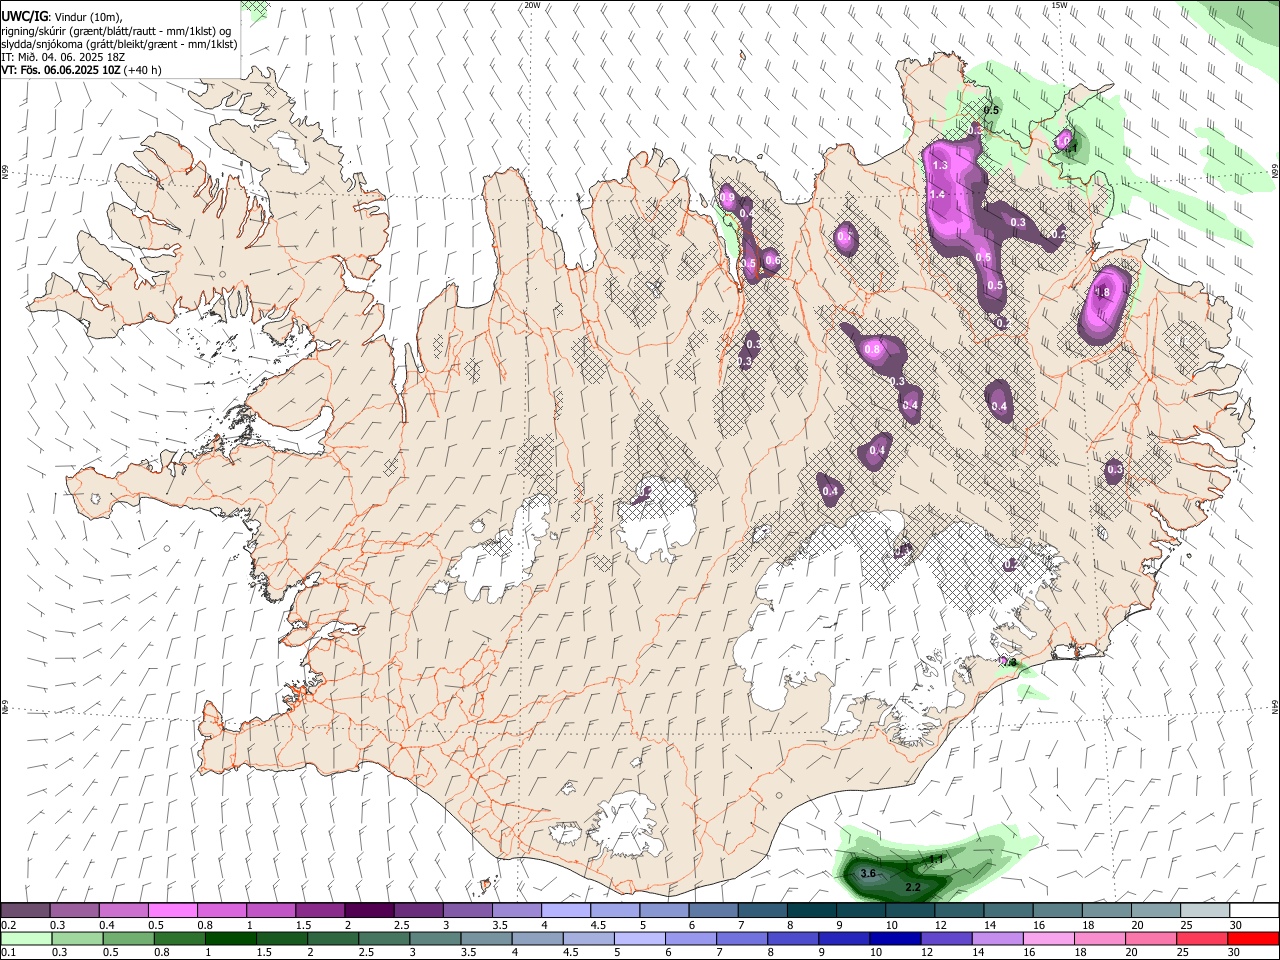Click the bright pink swatch in upper legend row

(x=172, y=911)
